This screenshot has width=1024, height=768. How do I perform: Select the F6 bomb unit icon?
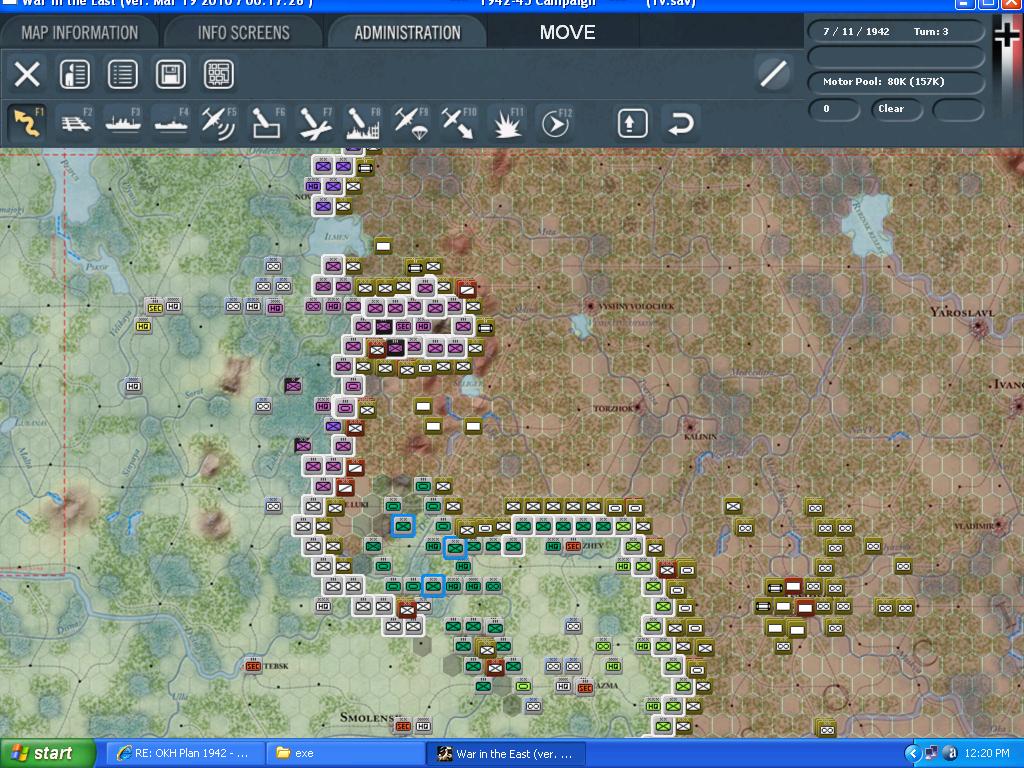coord(267,123)
